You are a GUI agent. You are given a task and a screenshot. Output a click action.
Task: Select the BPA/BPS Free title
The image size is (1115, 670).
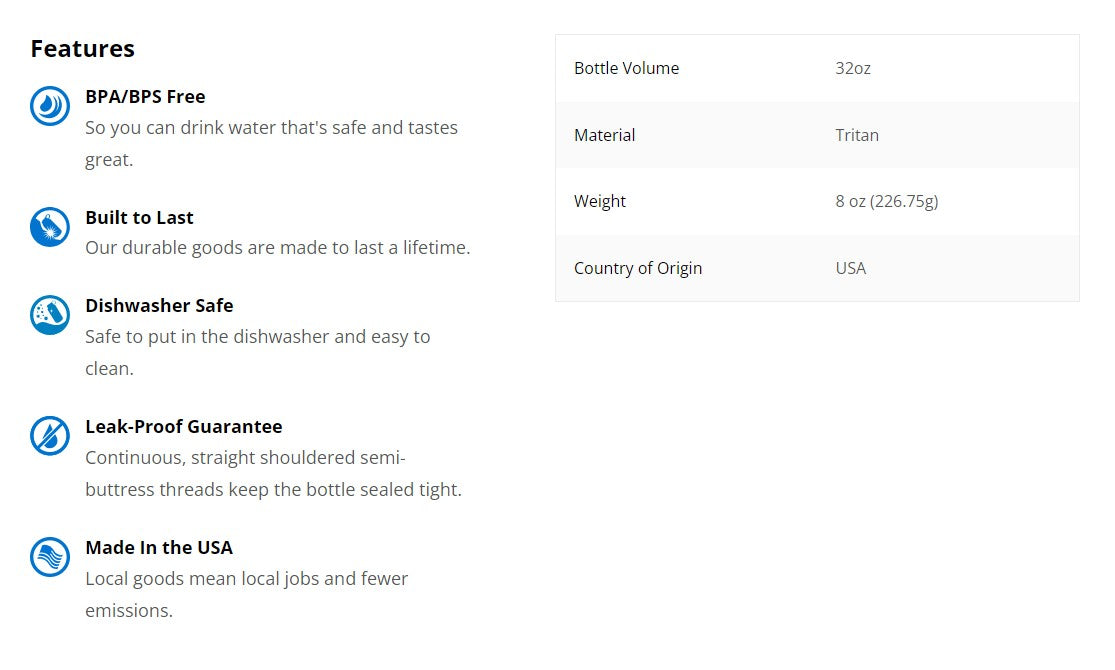pos(145,97)
